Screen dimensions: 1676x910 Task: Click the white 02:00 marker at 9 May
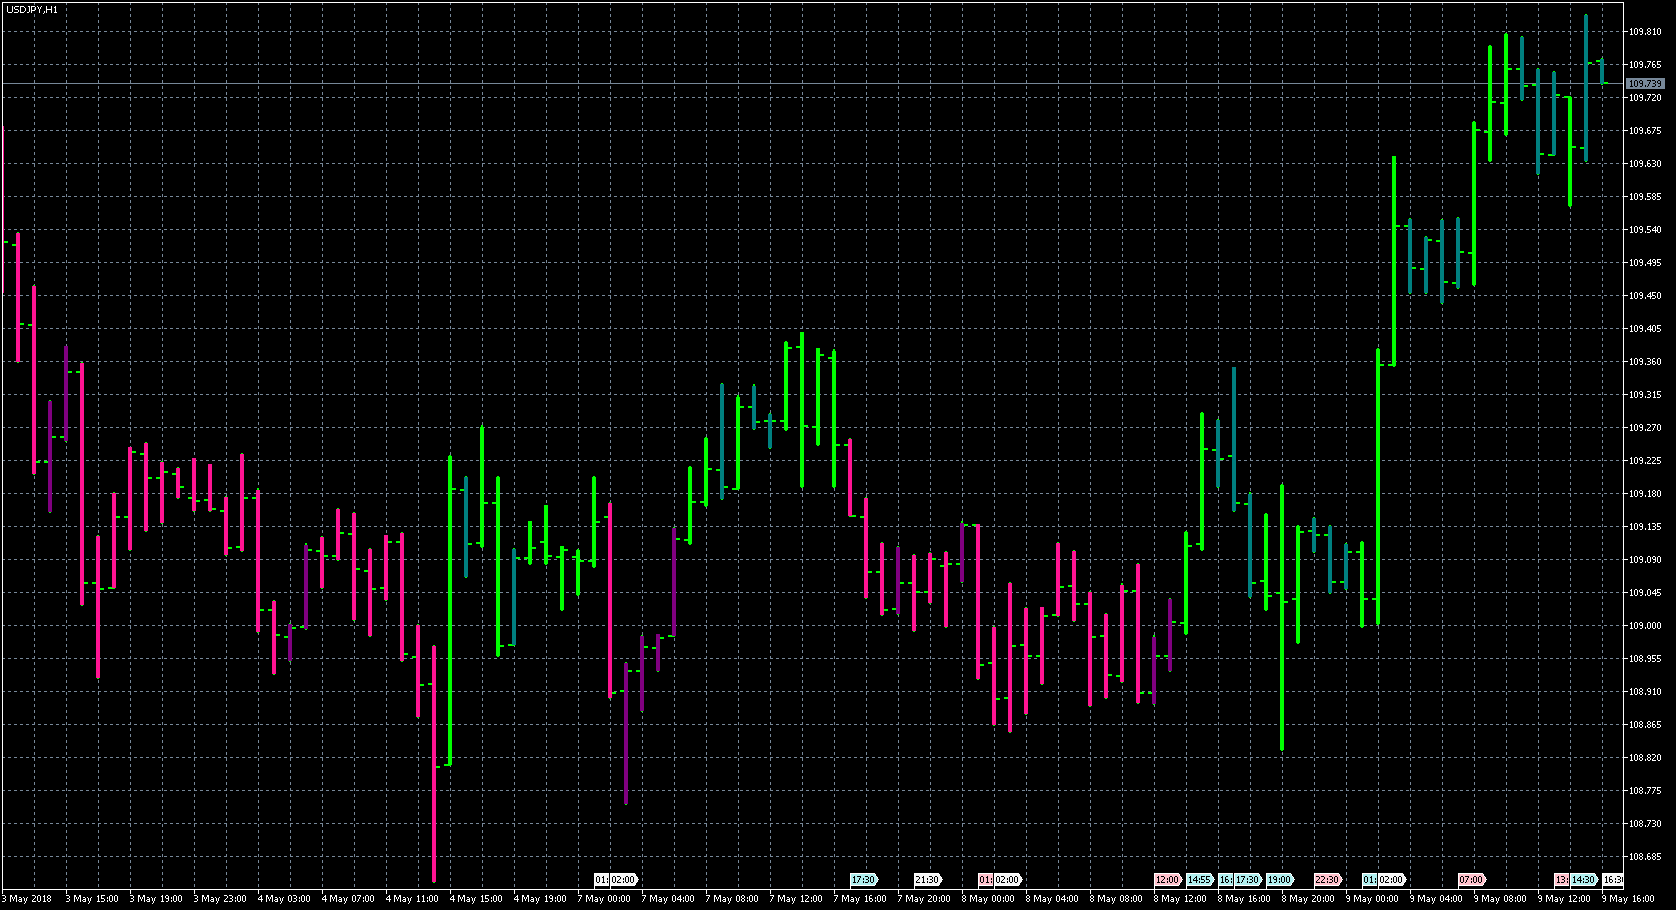pos(1391,880)
